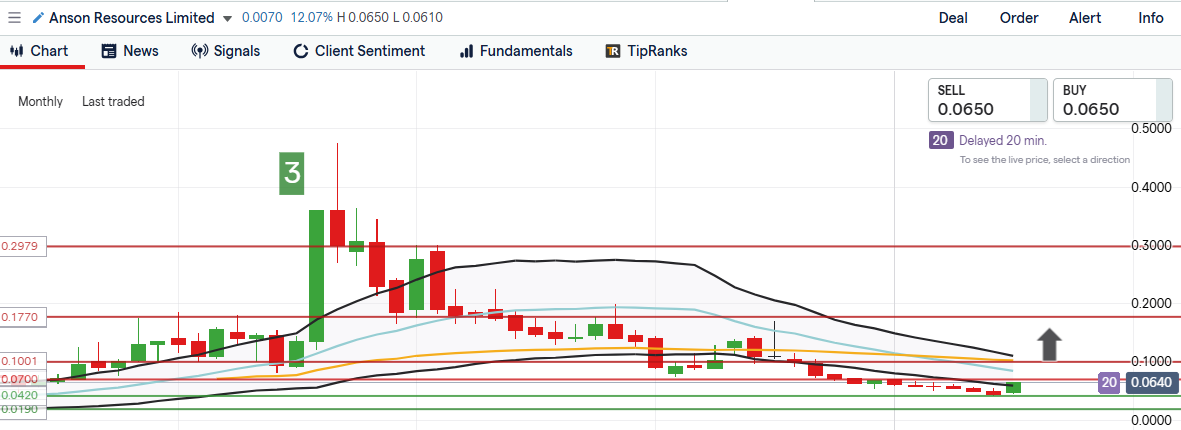Expand the Anson Resources Limited dropdown arrow

click(228, 19)
